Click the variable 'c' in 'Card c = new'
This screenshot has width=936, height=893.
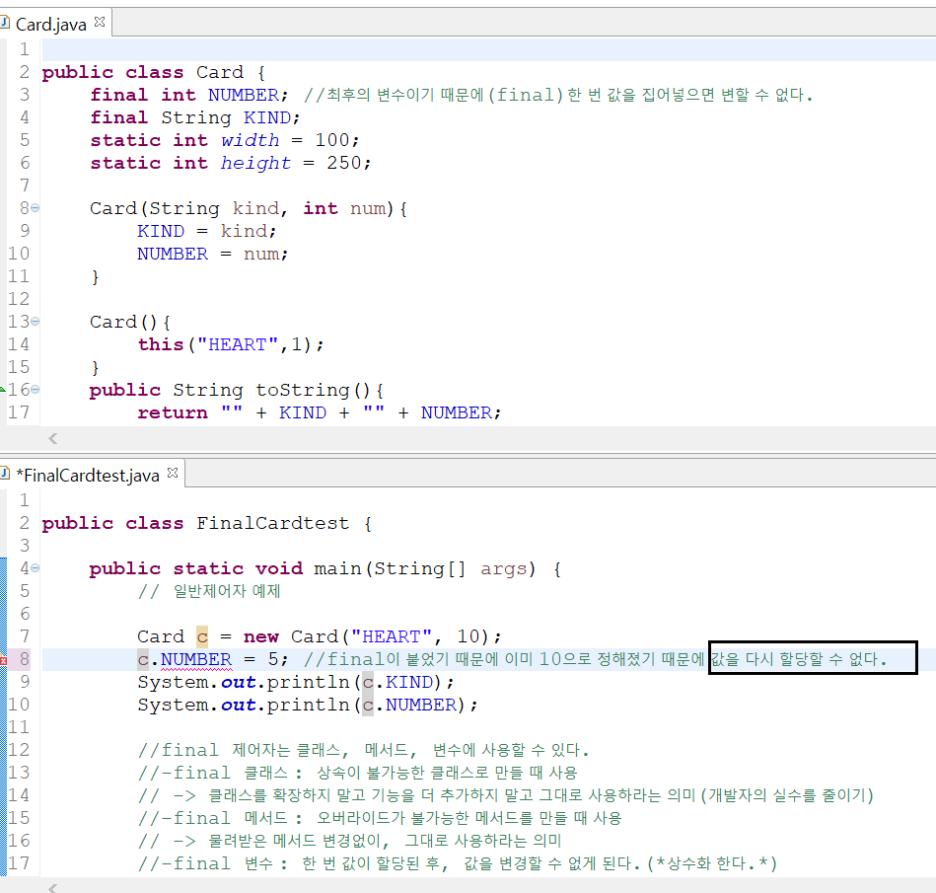coord(202,637)
